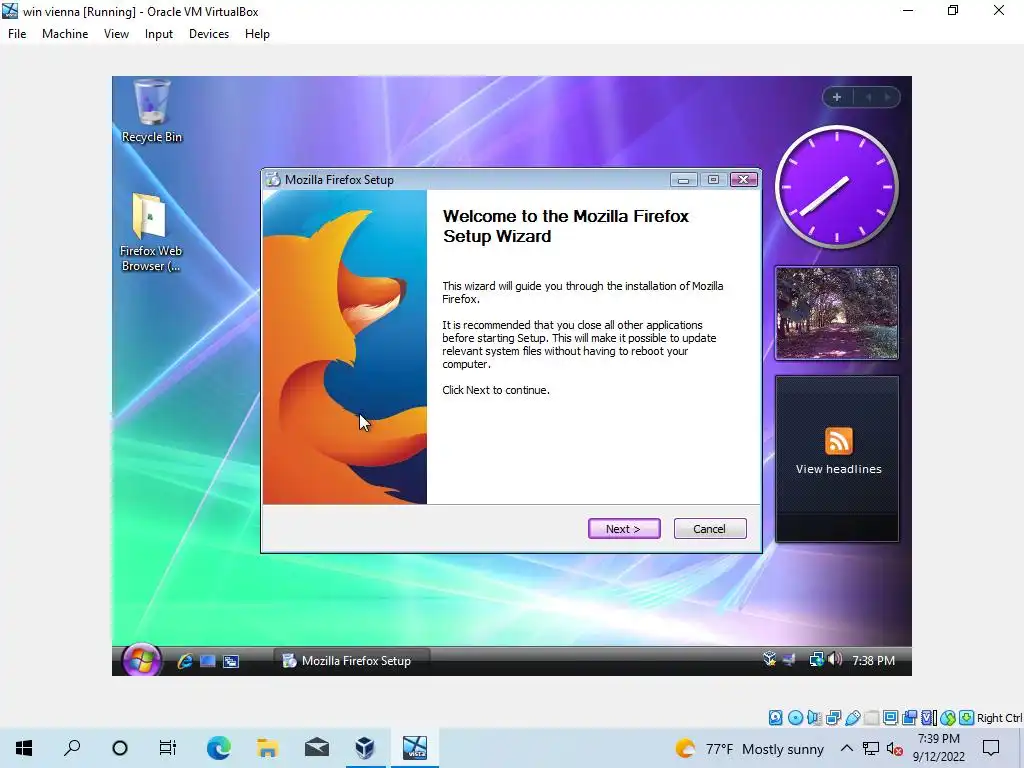Click VirtualBox mouse integration status icon
This screenshot has width=1024, height=768.
click(948, 718)
